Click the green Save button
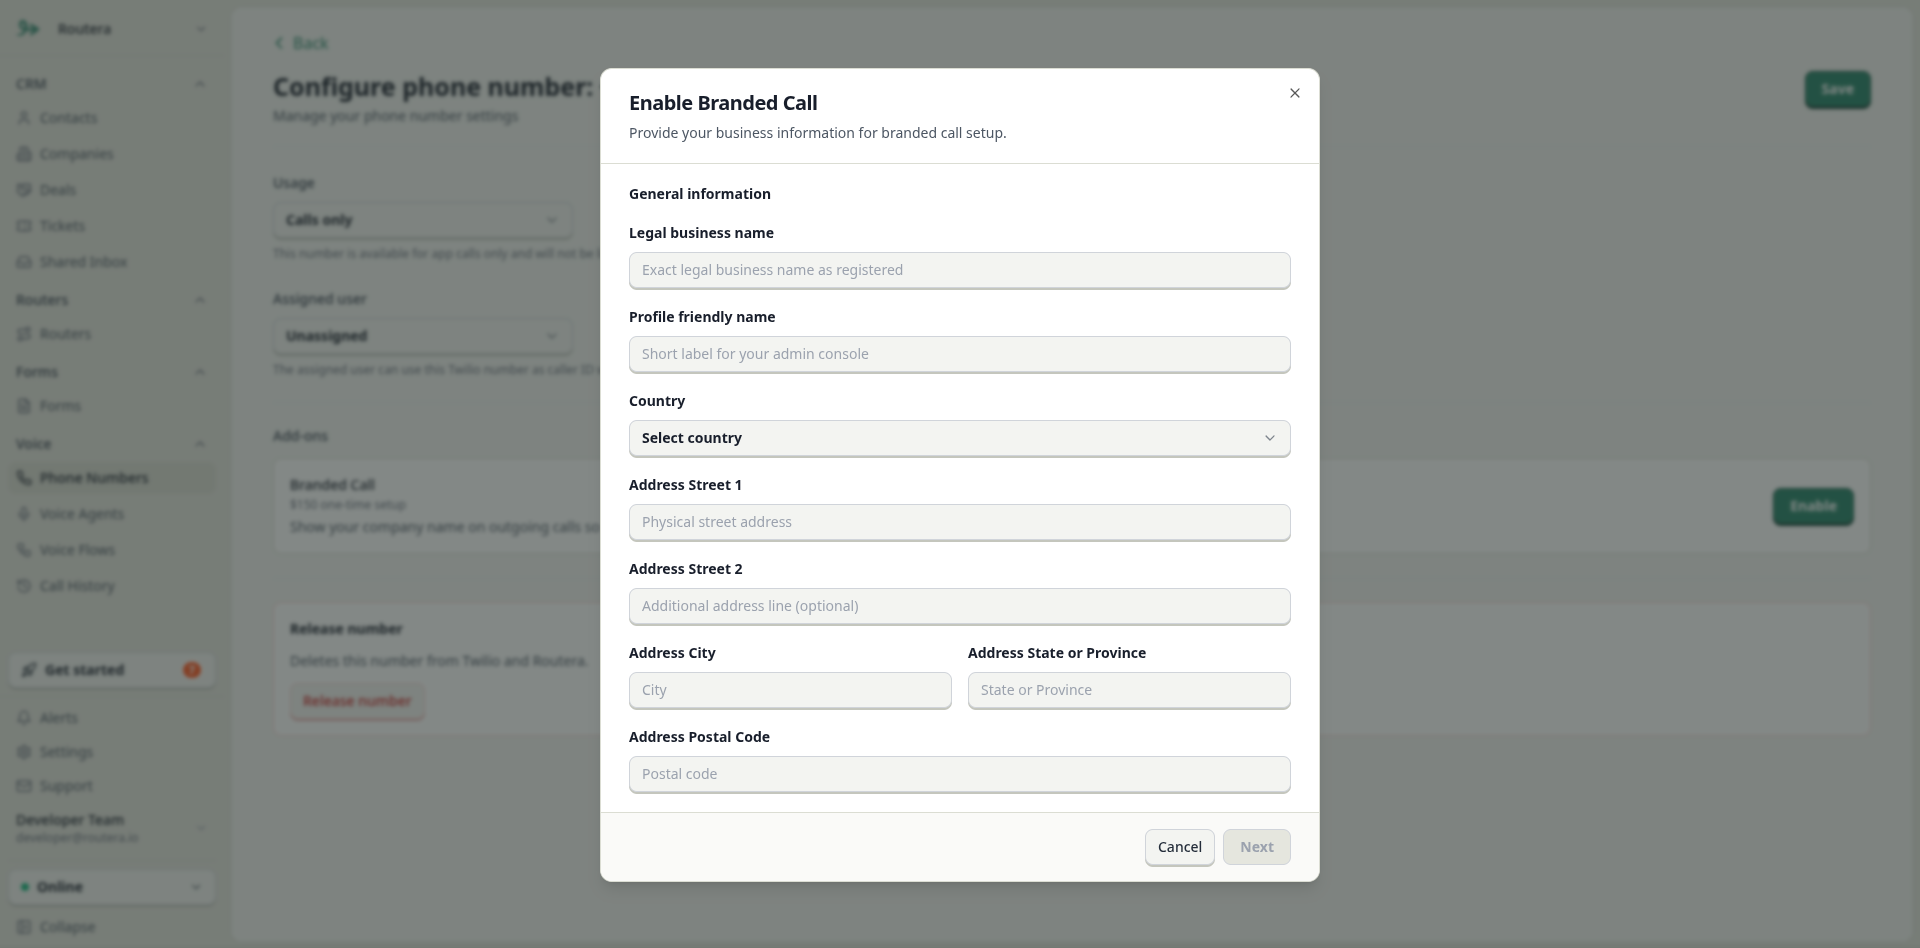Screen dimensions: 1920x948 [1837, 90]
